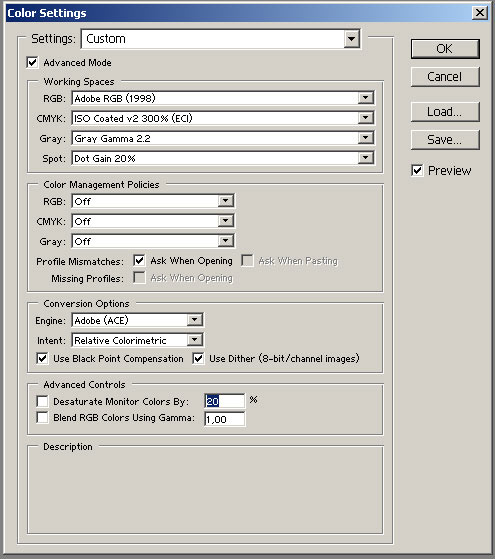Toggle Missing Profiles Ask When Opening
Screen dimensions: 495x559
click(x=139, y=278)
